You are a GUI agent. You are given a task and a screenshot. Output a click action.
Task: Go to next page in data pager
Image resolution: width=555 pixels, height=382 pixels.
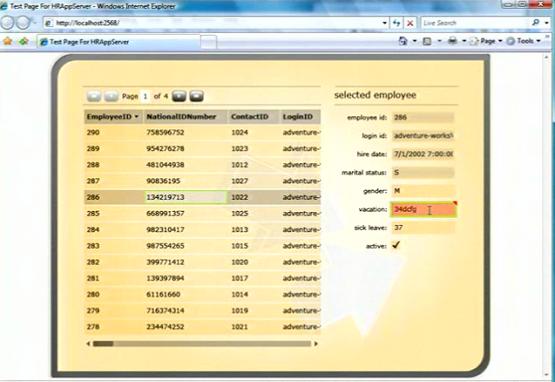pyautogui.click(x=179, y=96)
